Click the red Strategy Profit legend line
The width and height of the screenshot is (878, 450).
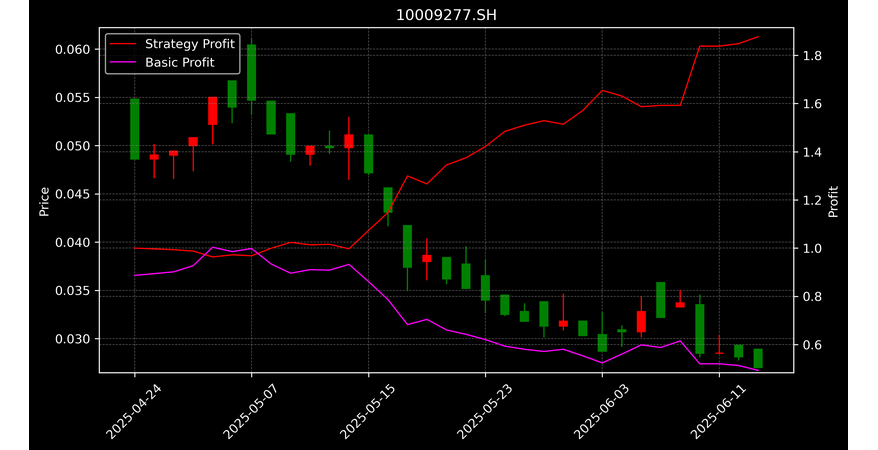pyautogui.click(x=123, y=44)
